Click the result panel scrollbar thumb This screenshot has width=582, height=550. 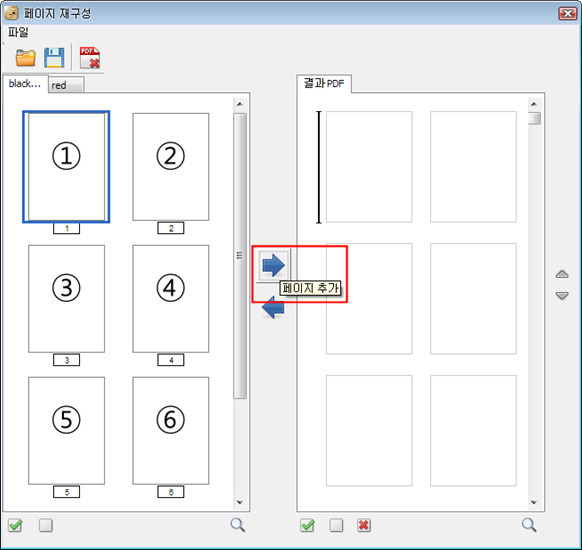point(534,118)
